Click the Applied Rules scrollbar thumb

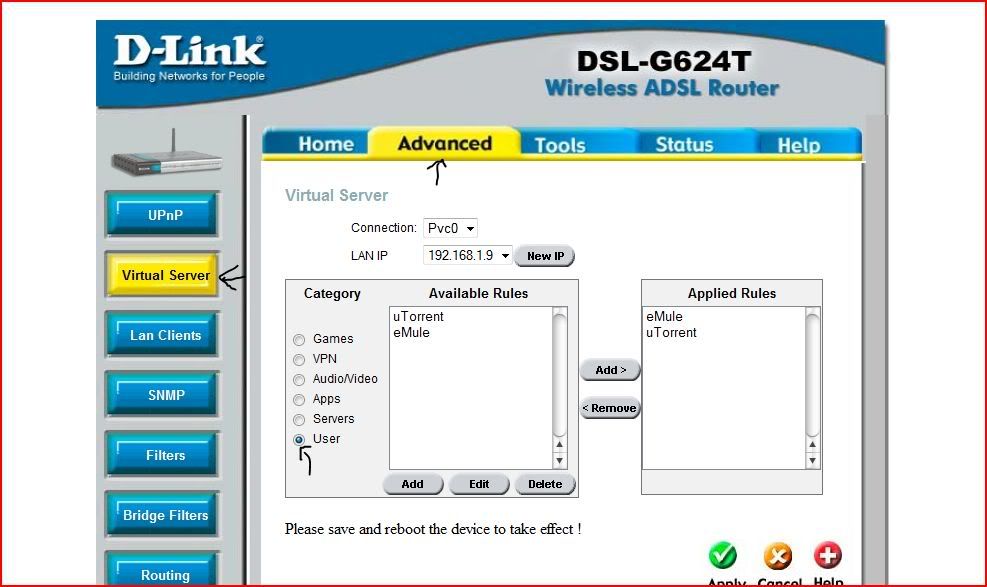coord(813,373)
